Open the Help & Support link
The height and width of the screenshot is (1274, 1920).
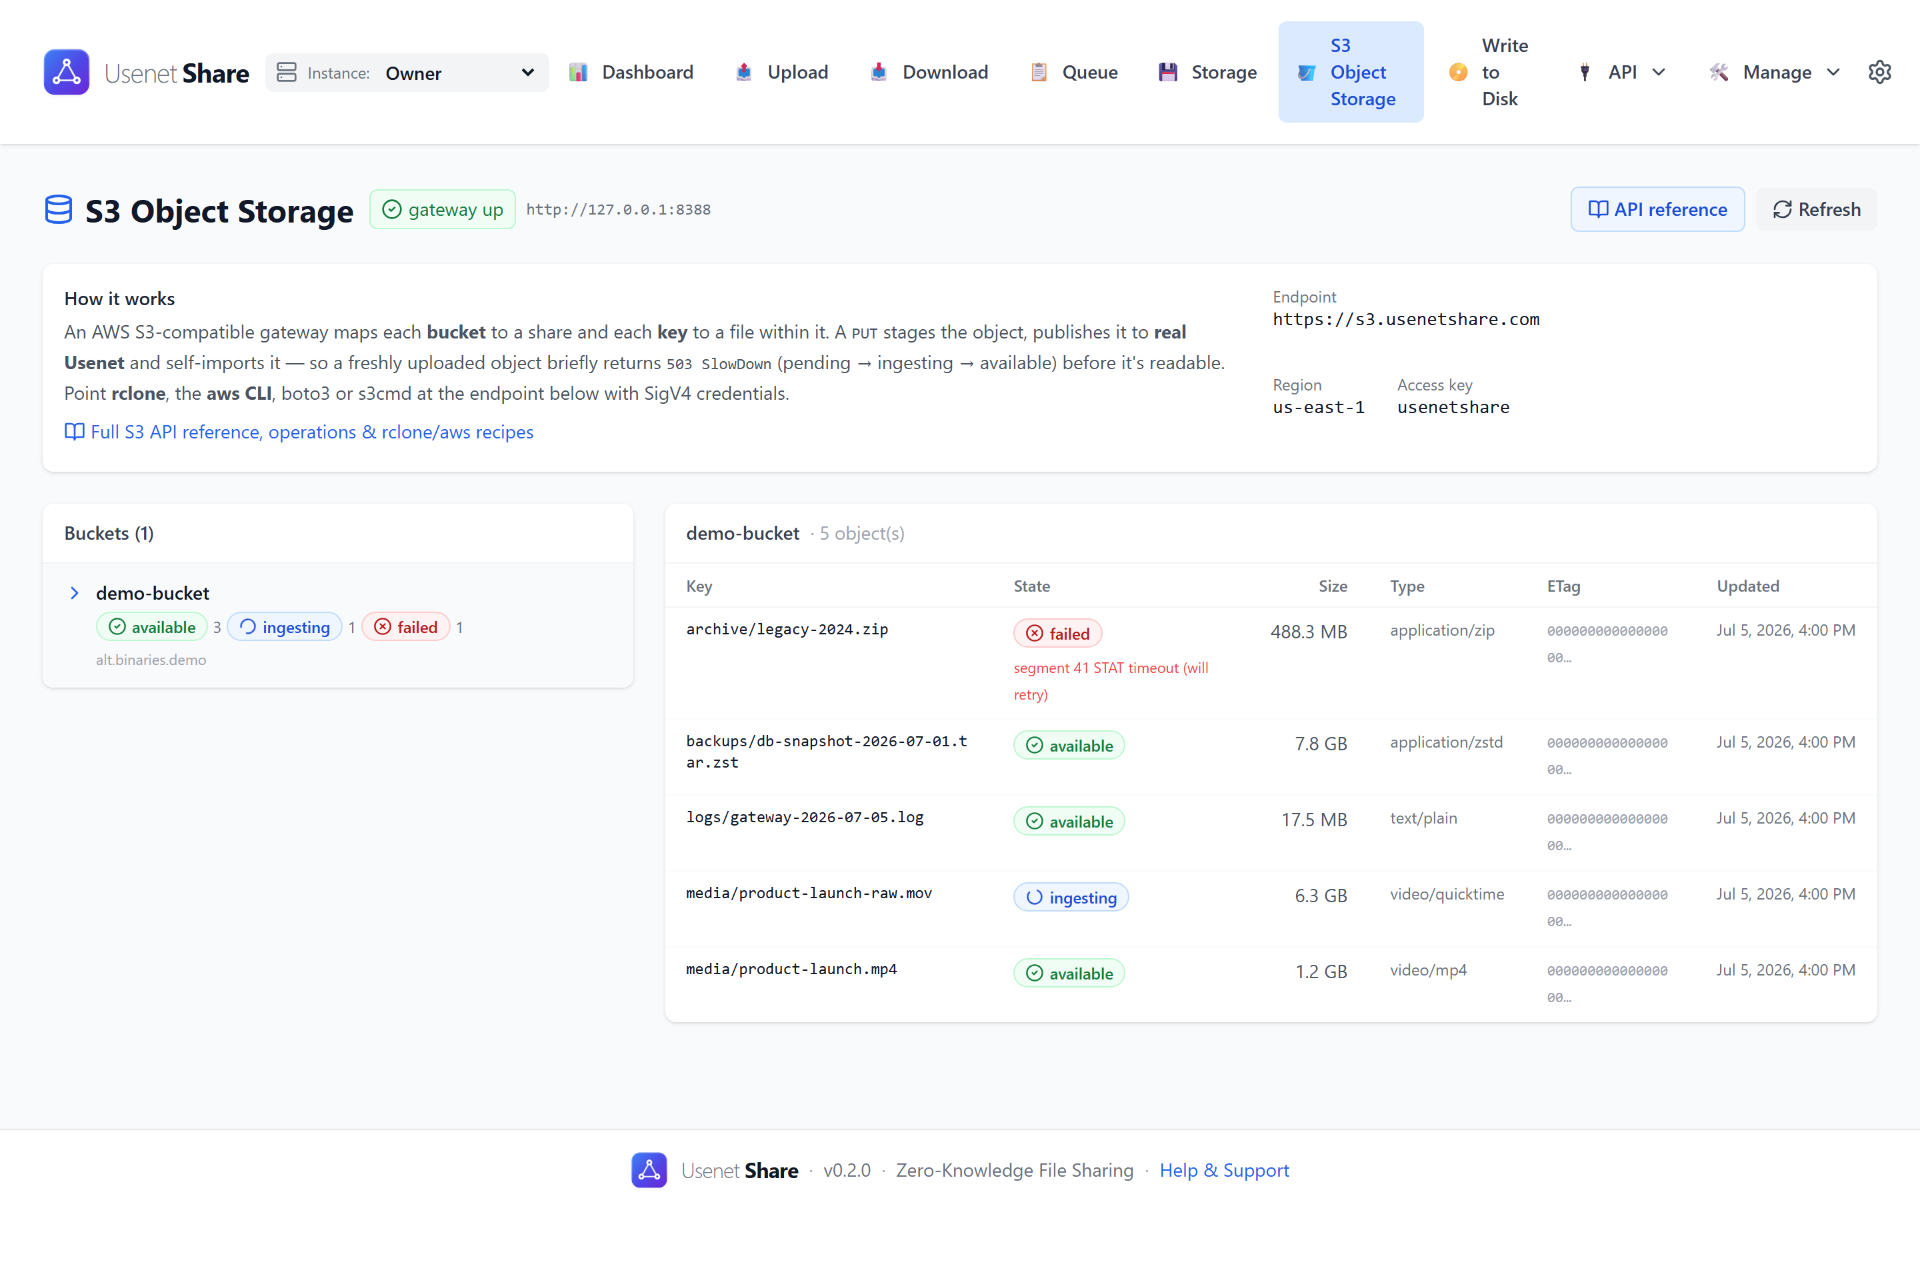[1224, 1170]
